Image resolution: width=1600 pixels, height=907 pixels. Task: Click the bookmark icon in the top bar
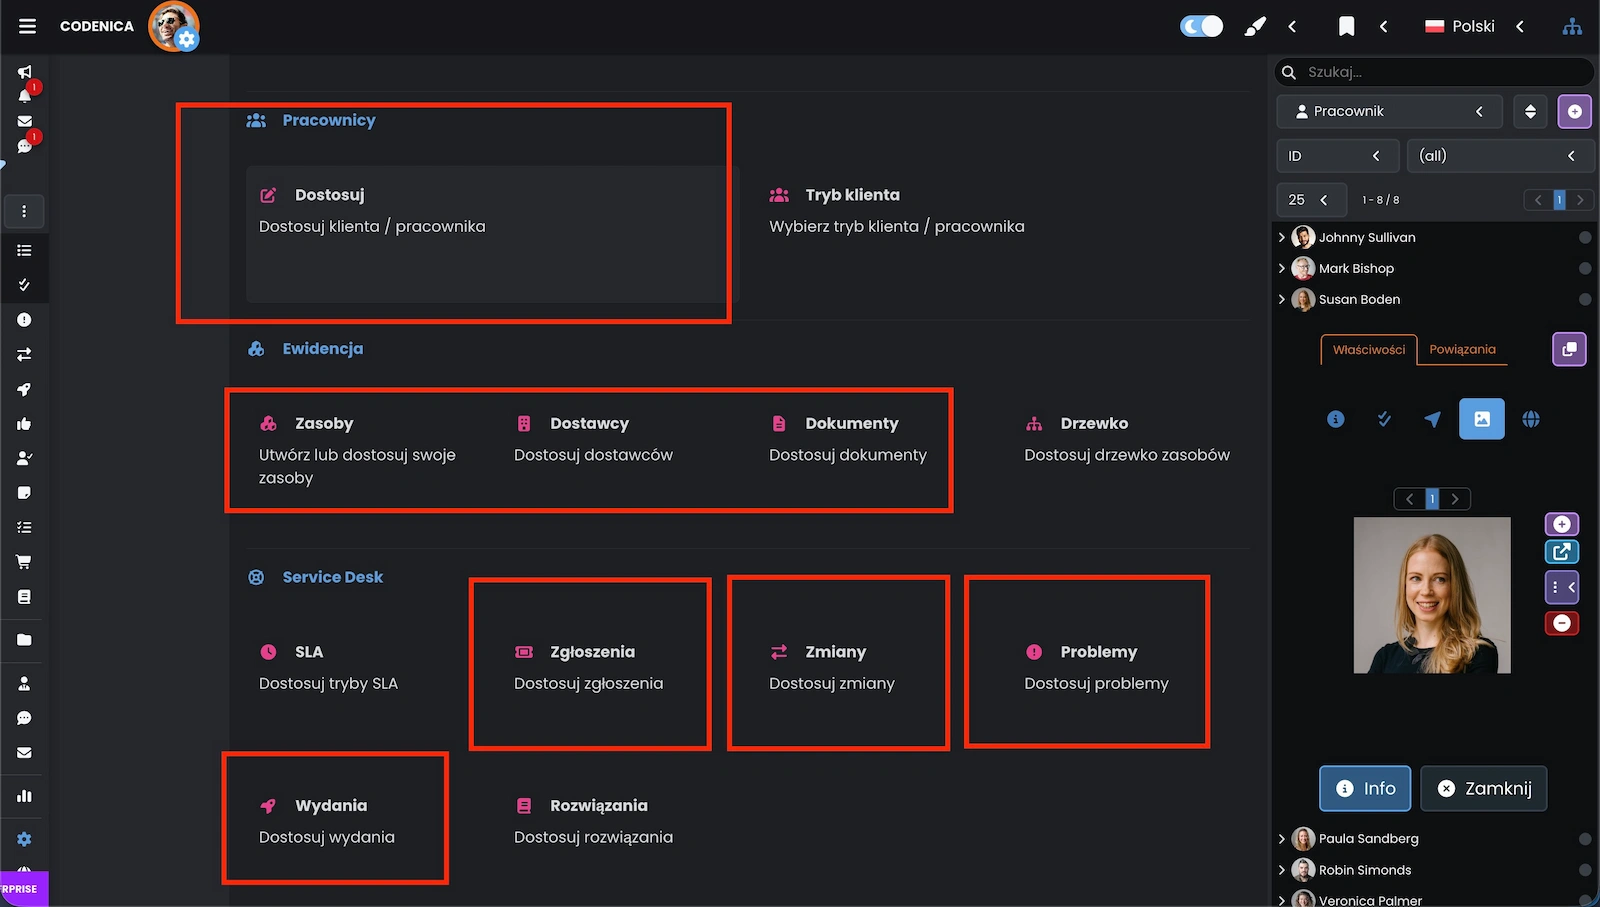click(x=1346, y=26)
